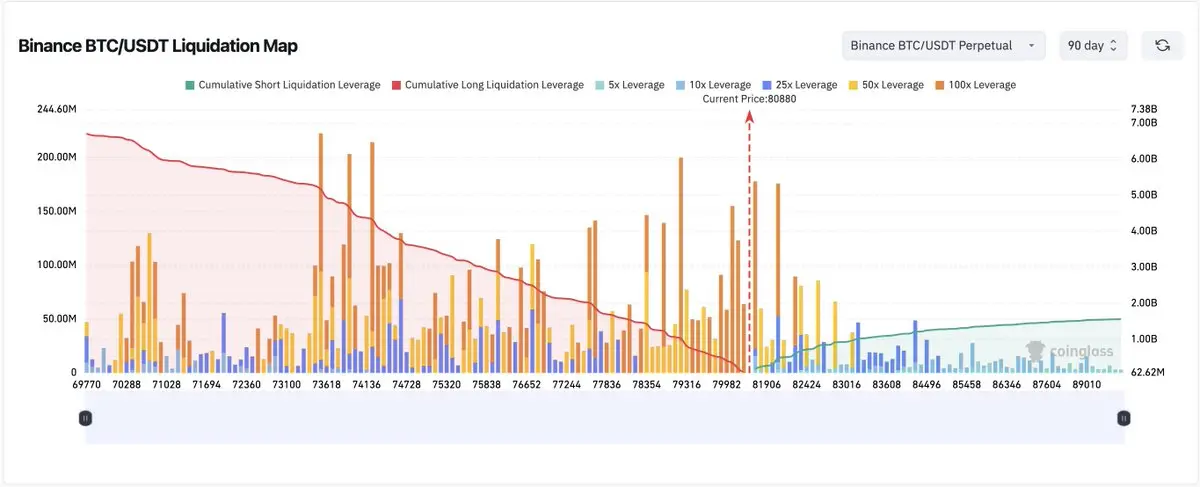1200x487 pixels.
Task: Click x-axis label 76652
Action: (526, 384)
